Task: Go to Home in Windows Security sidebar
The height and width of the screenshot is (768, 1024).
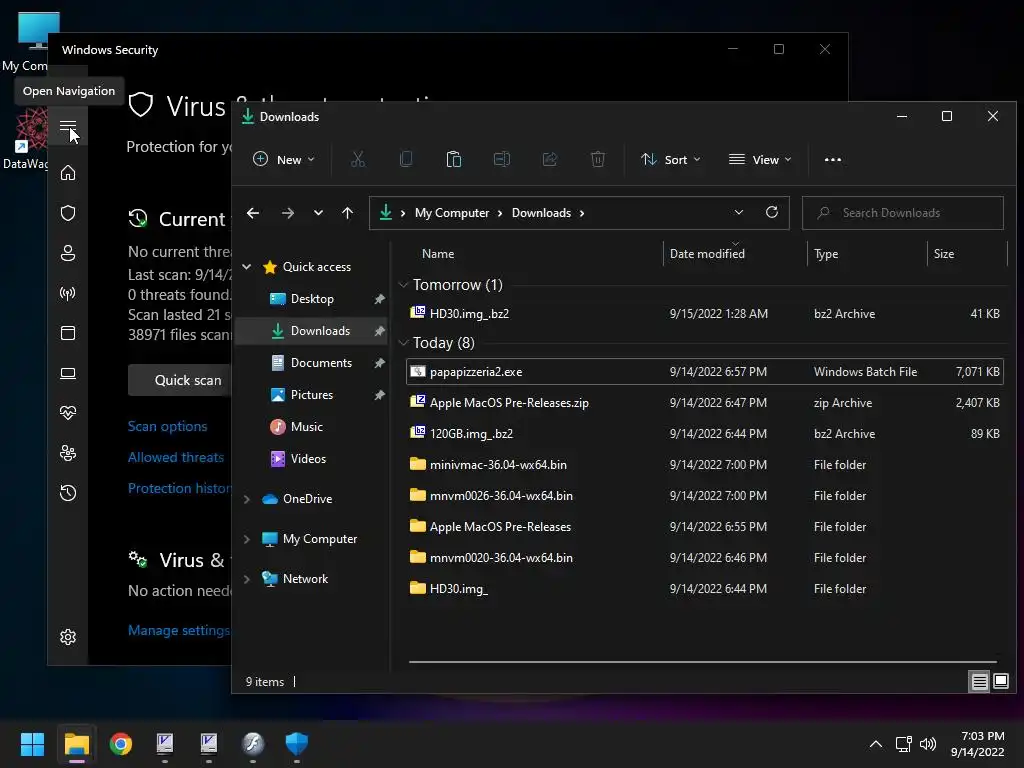Action: (x=68, y=173)
